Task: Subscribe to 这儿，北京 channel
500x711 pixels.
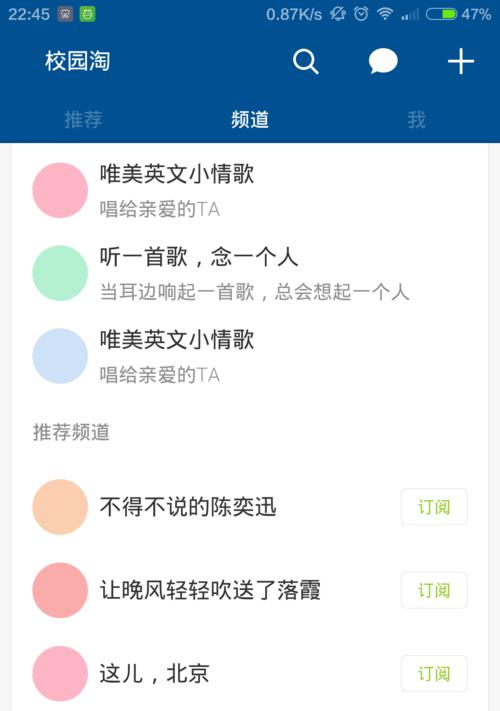Action: coord(434,674)
